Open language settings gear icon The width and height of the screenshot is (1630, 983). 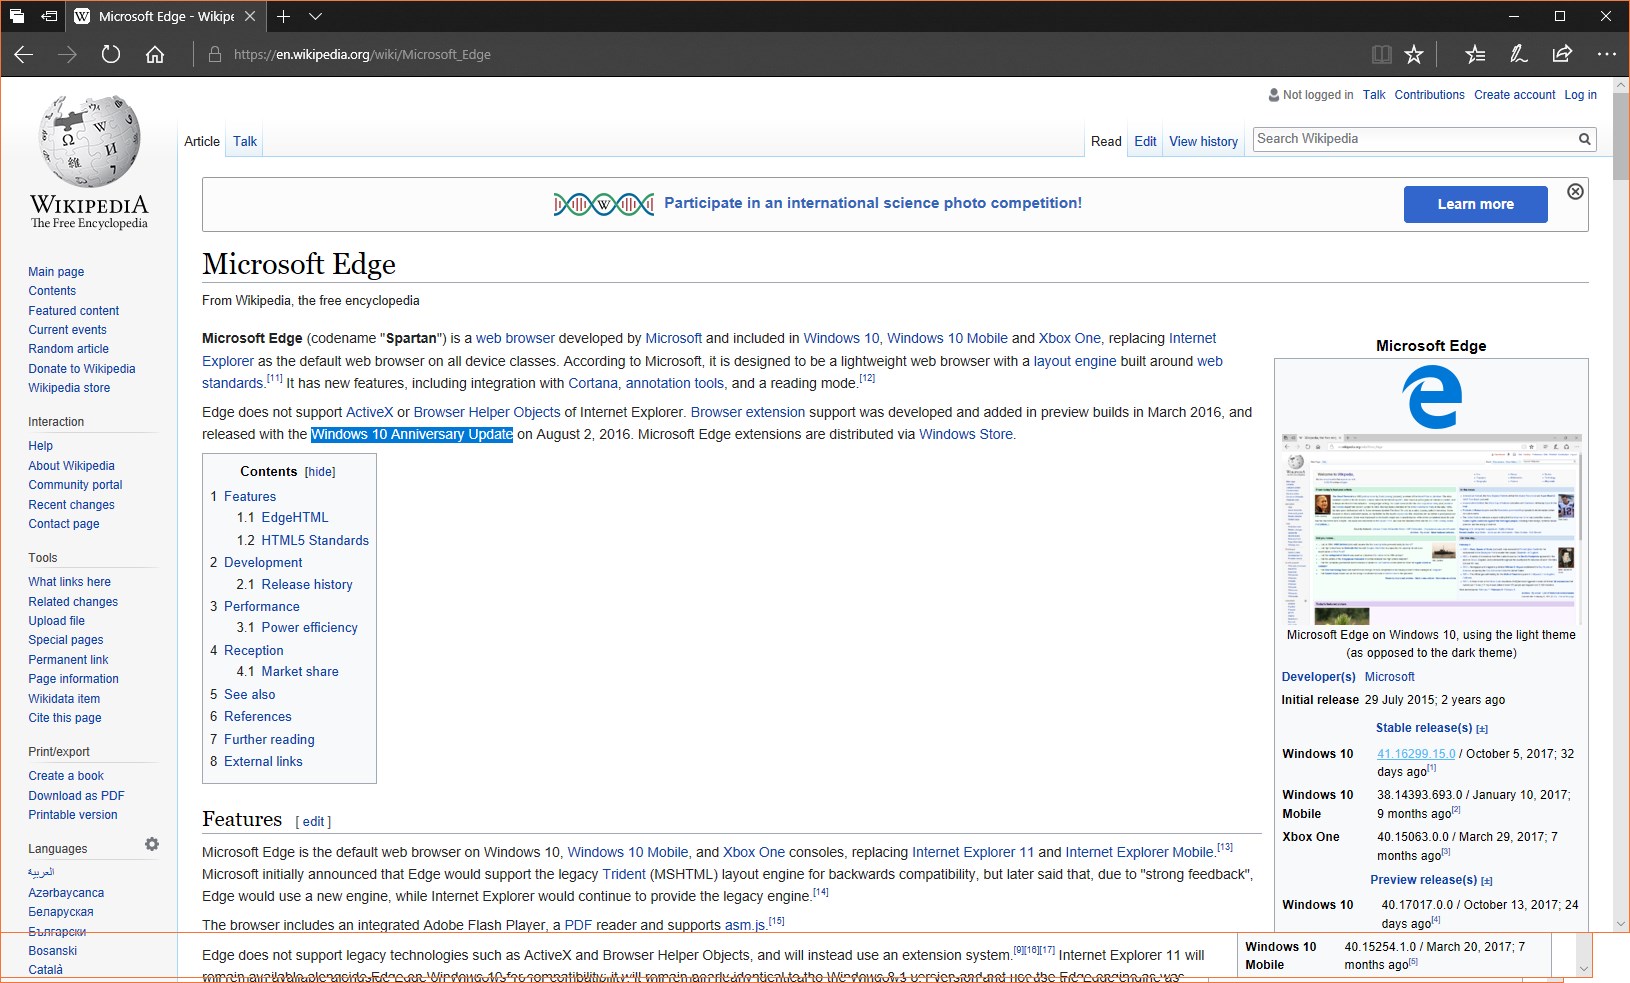152,844
